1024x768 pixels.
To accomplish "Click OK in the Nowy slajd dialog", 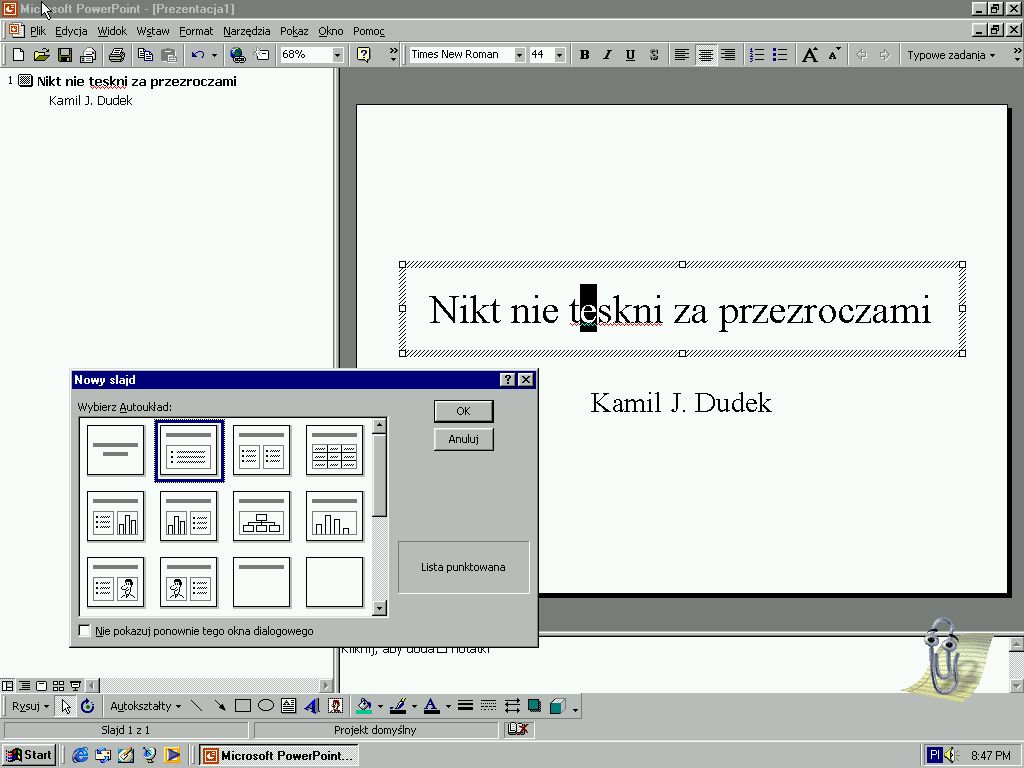I will 463,410.
